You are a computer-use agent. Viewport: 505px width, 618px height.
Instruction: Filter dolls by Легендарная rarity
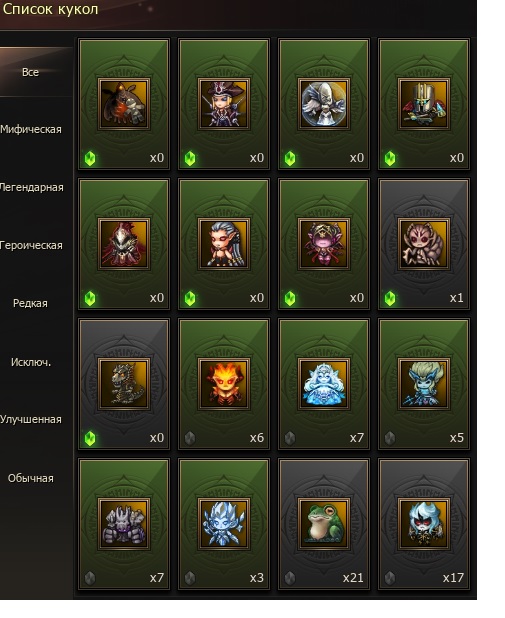coord(31,187)
